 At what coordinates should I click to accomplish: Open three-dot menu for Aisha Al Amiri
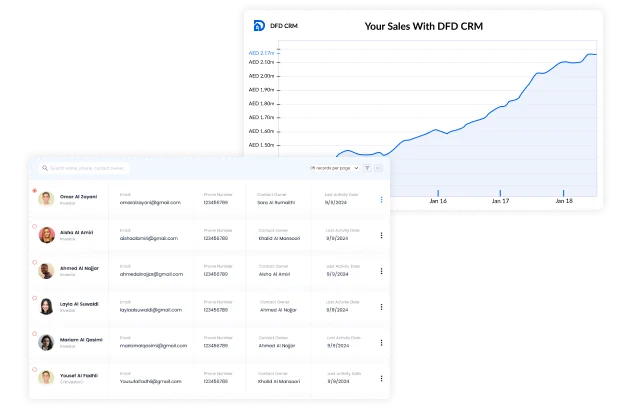pos(381,235)
